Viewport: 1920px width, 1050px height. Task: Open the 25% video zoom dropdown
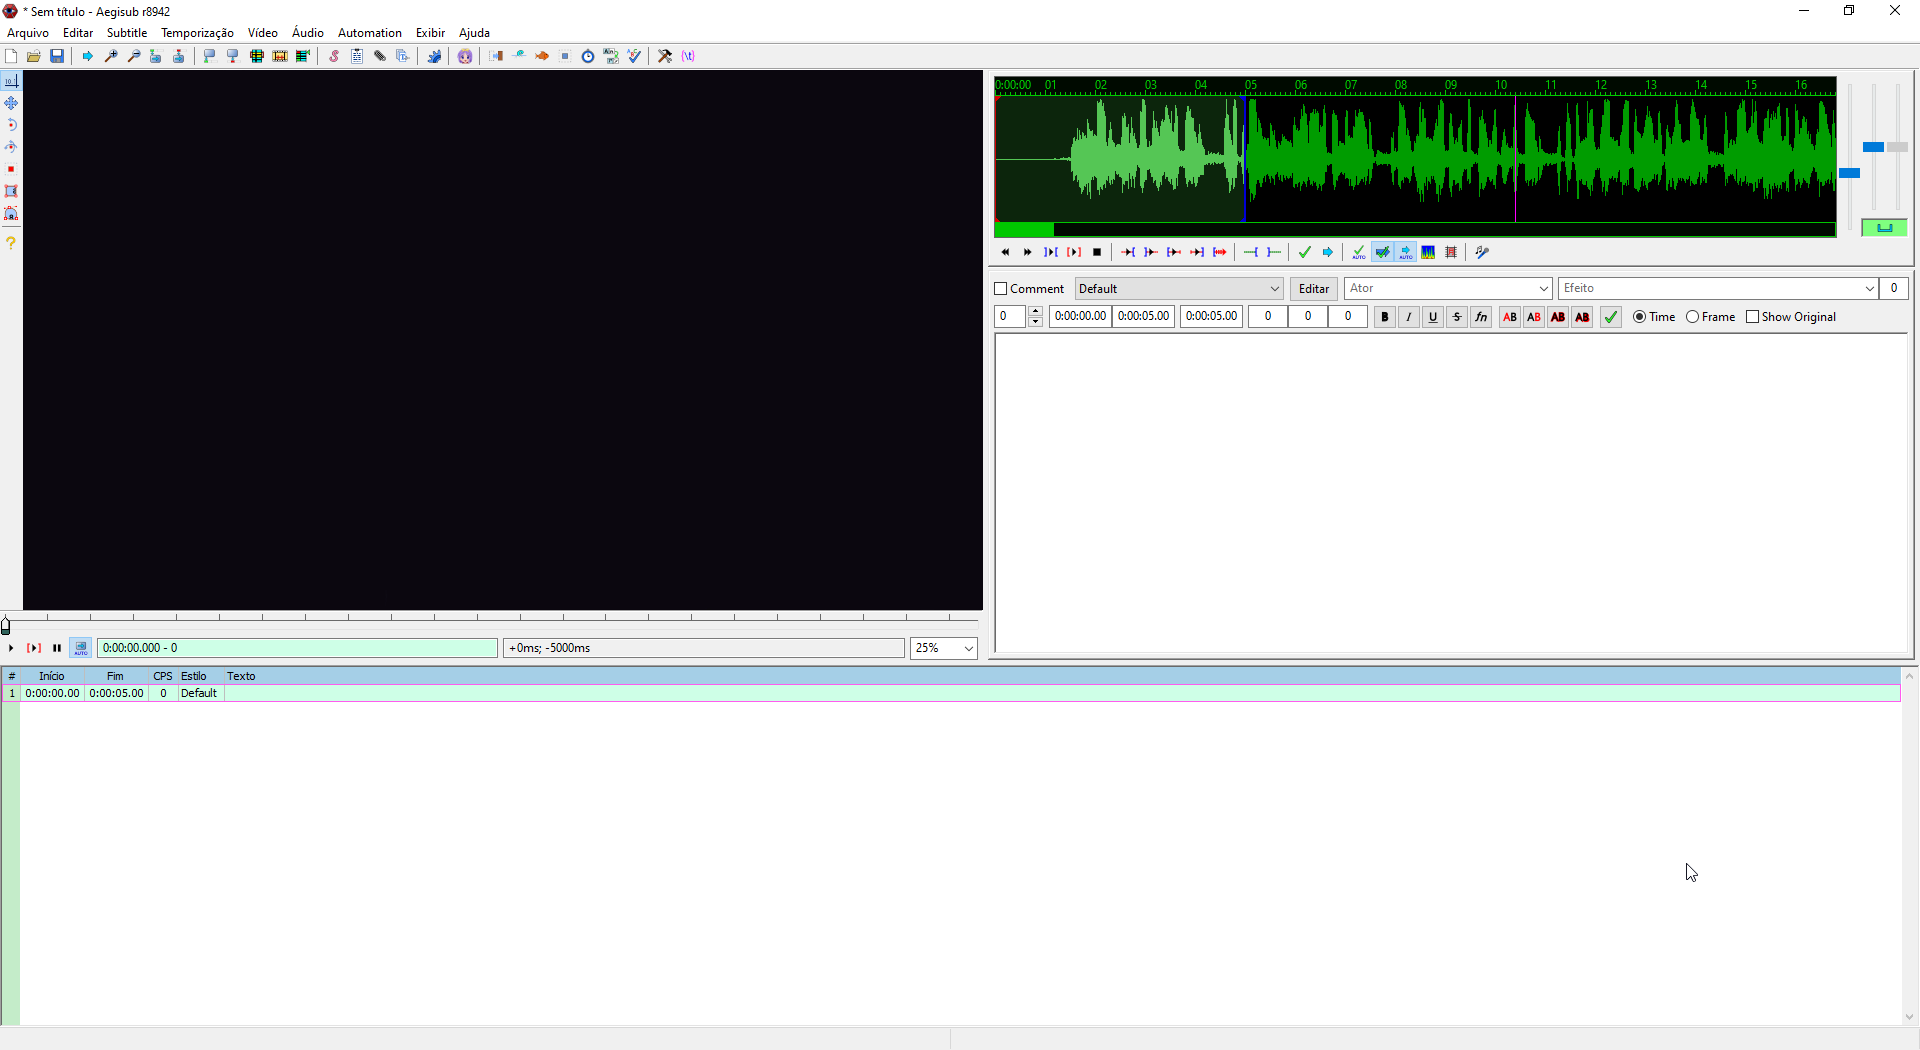pos(943,648)
